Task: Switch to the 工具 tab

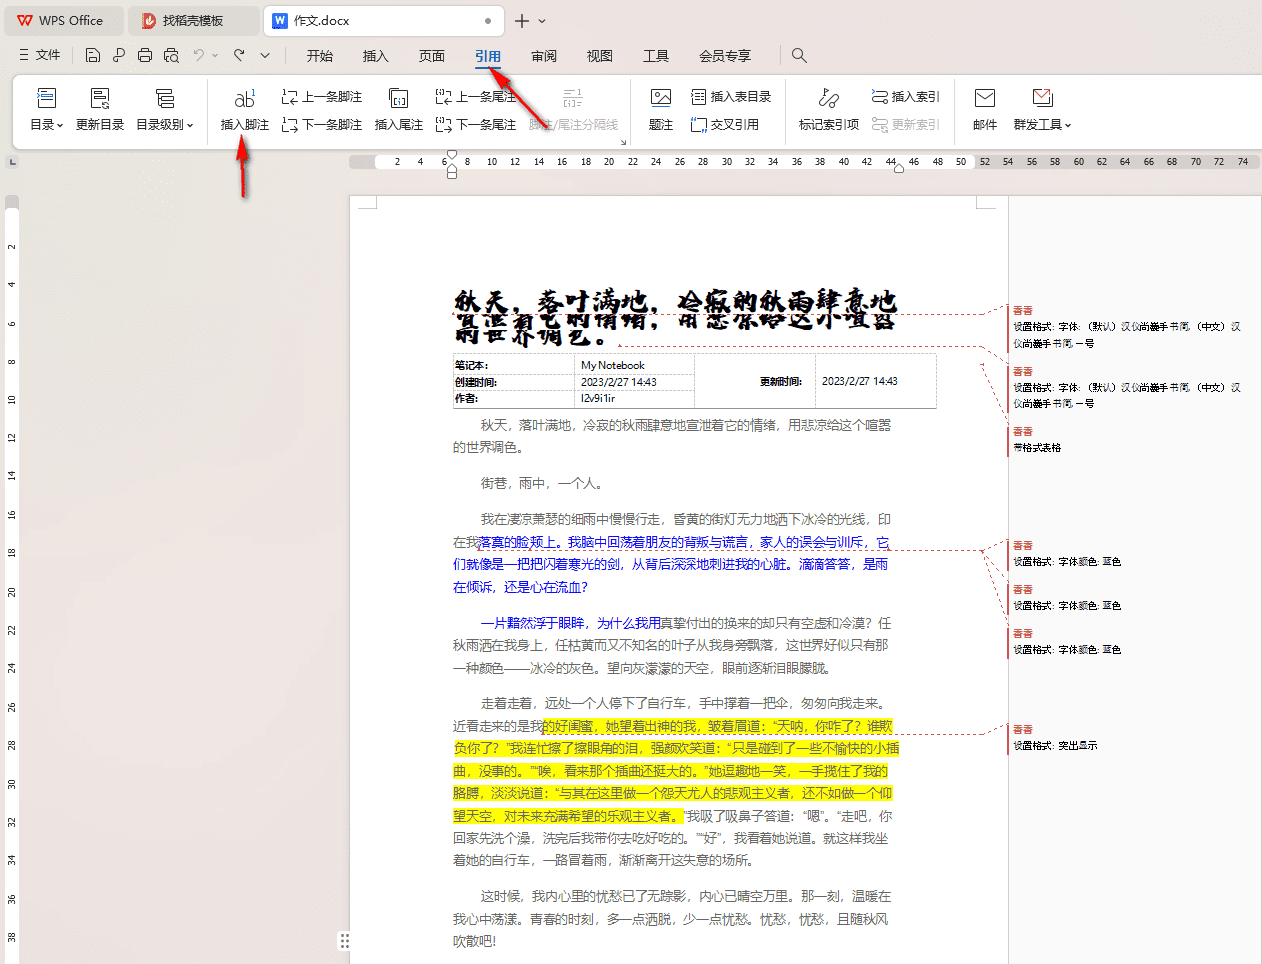Action: pos(656,56)
